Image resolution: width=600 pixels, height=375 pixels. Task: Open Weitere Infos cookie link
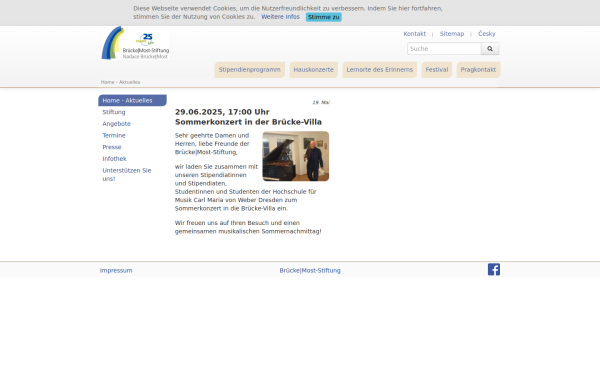[x=280, y=17]
